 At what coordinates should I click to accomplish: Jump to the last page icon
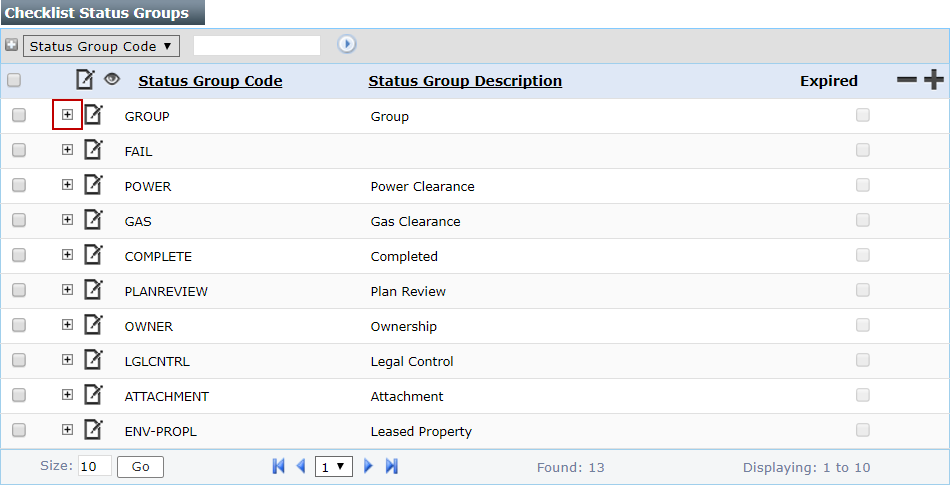pyautogui.click(x=392, y=466)
